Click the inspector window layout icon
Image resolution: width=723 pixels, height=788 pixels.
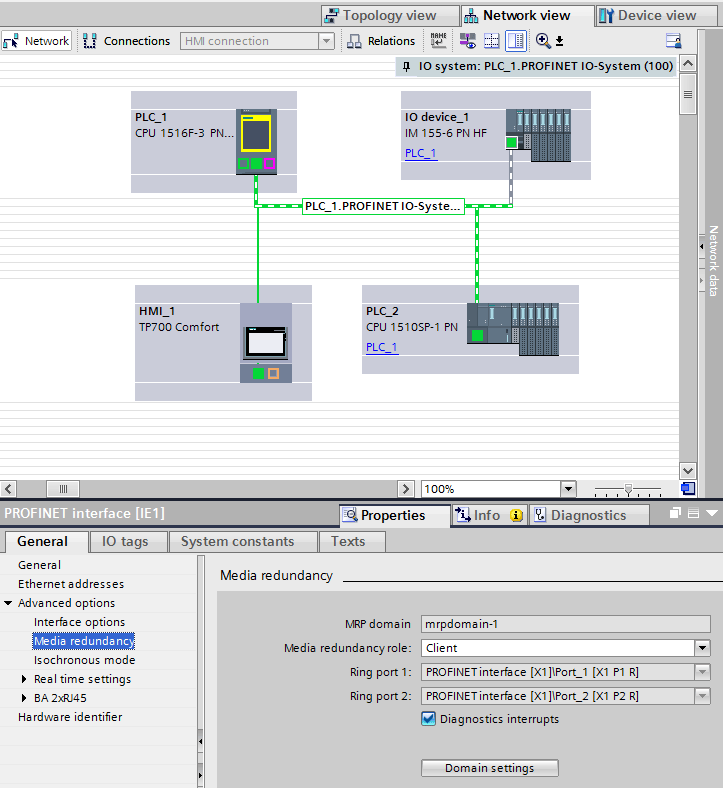click(693, 513)
